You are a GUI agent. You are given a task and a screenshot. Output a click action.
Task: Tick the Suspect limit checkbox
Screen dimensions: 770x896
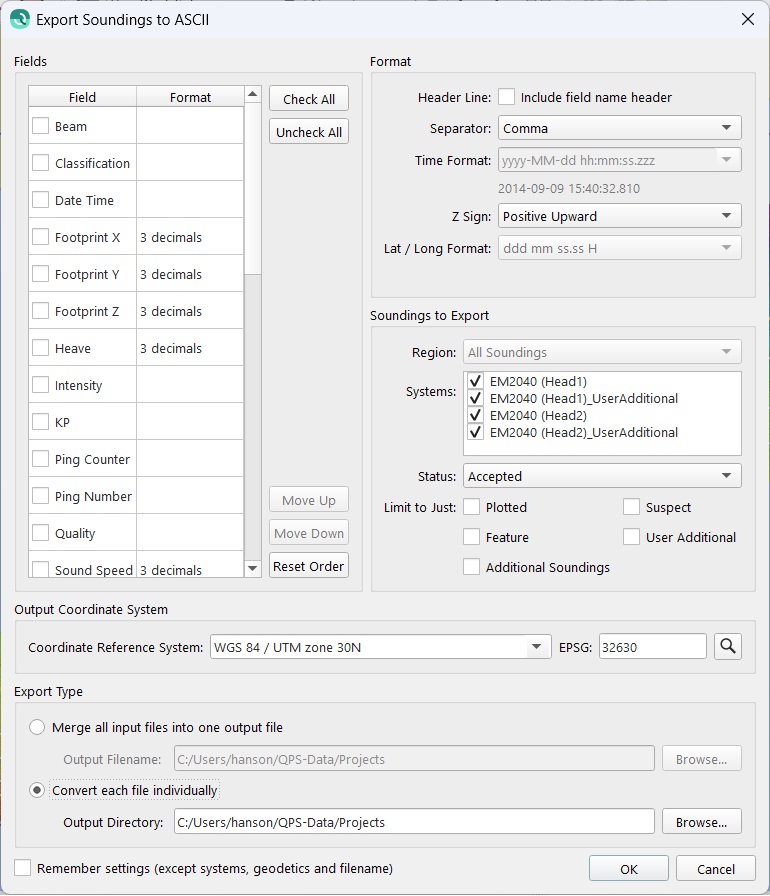631,507
